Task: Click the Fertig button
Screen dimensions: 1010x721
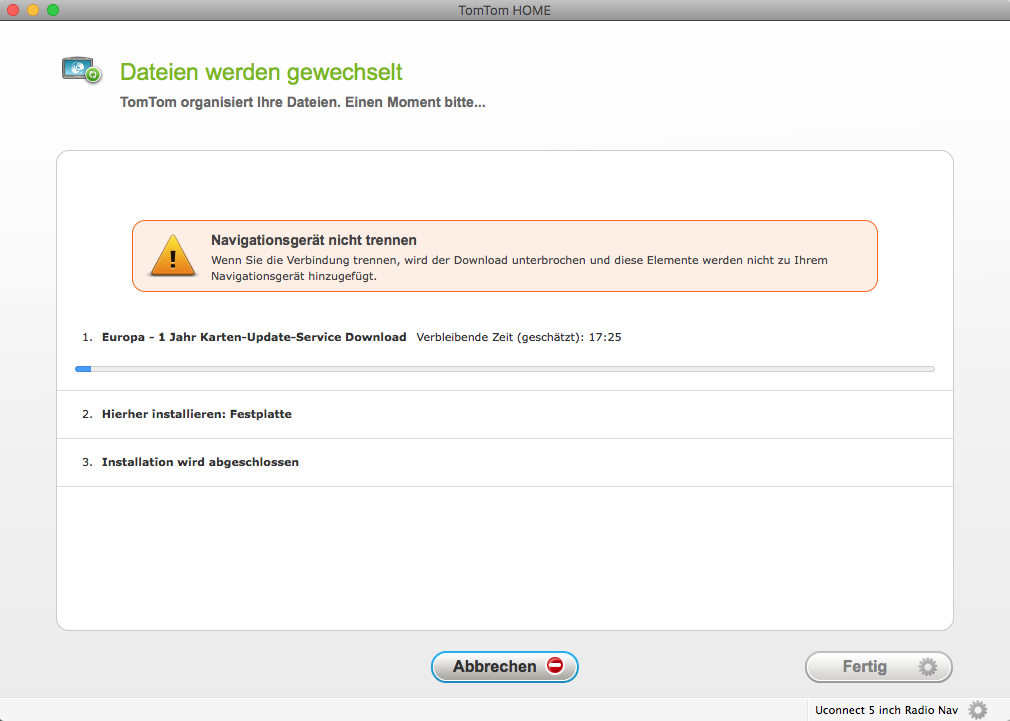Action: coord(879,666)
